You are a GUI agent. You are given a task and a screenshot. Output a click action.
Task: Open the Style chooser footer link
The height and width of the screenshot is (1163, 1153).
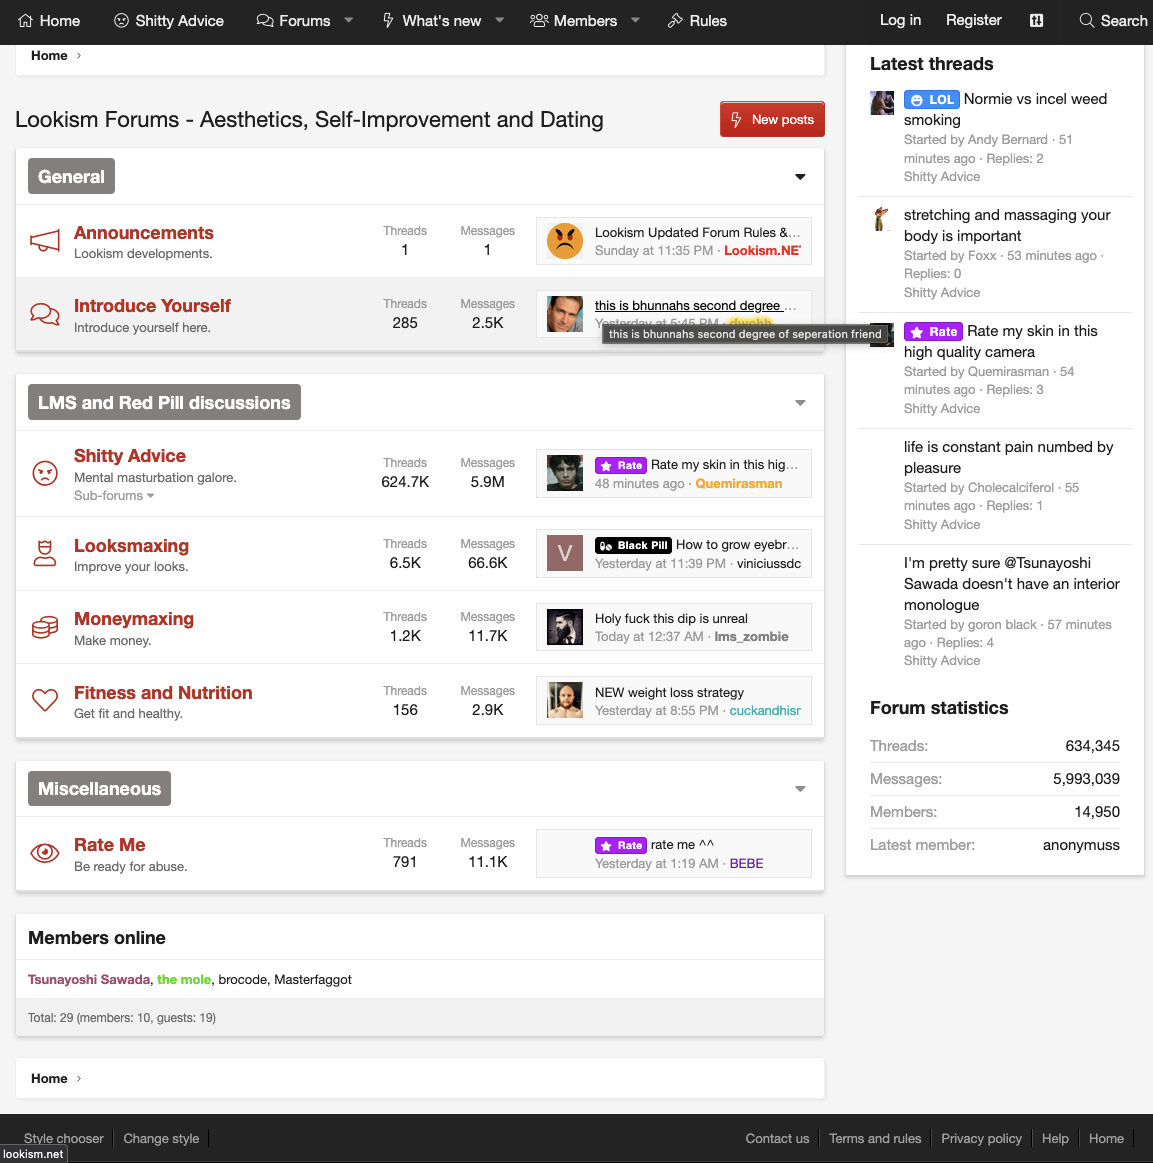pyautogui.click(x=64, y=1139)
